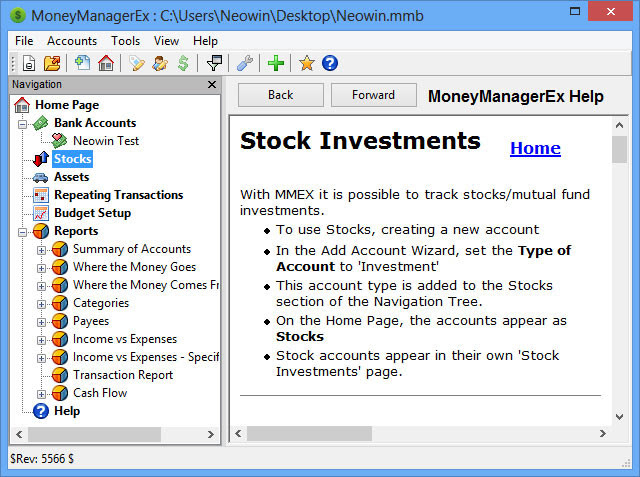
Task: Click the Repeating Transactions calendar icon
Action: (x=41, y=195)
